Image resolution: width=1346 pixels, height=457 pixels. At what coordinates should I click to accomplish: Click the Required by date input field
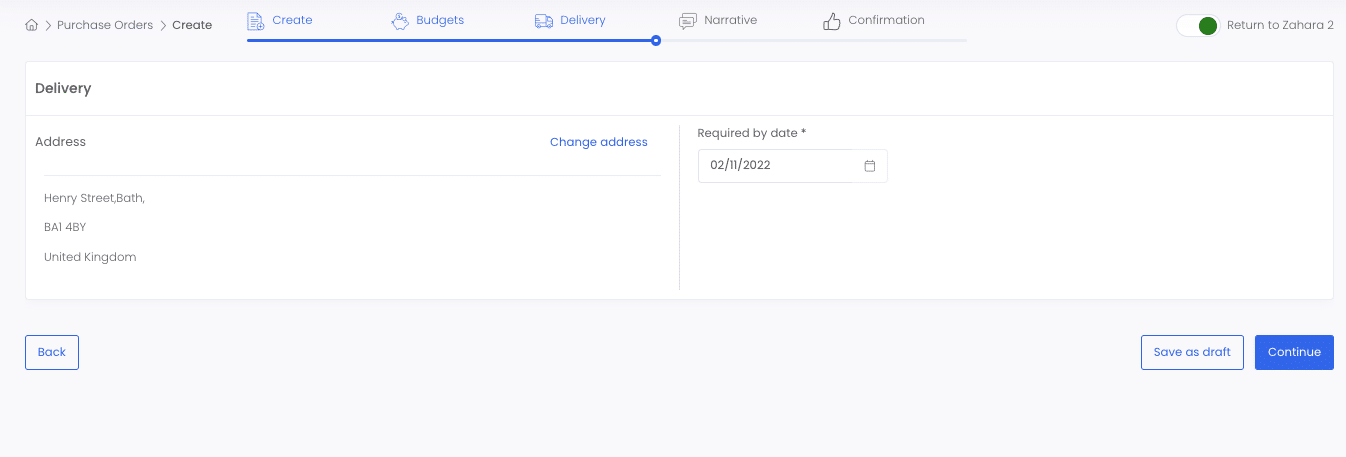point(792,166)
